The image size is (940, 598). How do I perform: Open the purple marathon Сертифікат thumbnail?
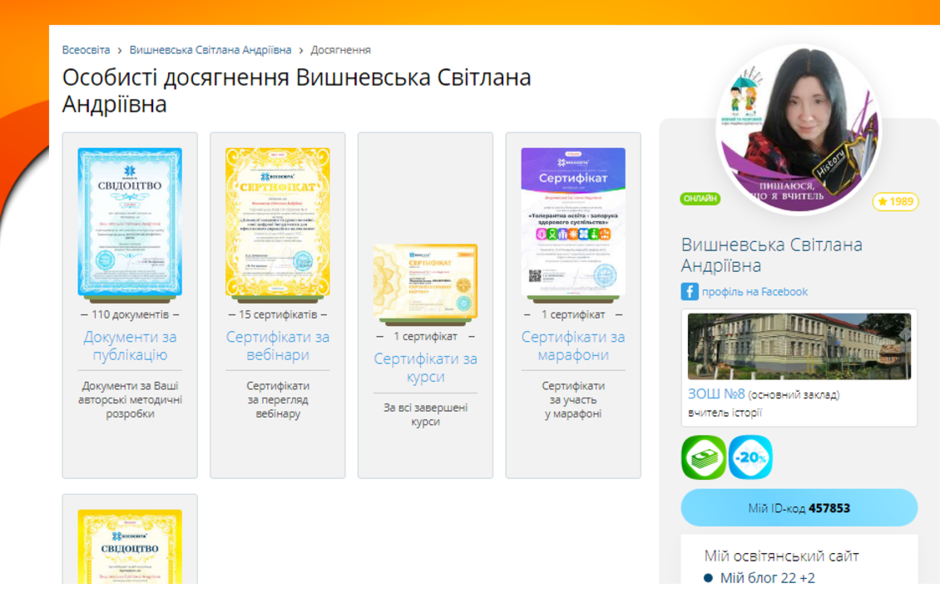pyautogui.click(x=573, y=222)
